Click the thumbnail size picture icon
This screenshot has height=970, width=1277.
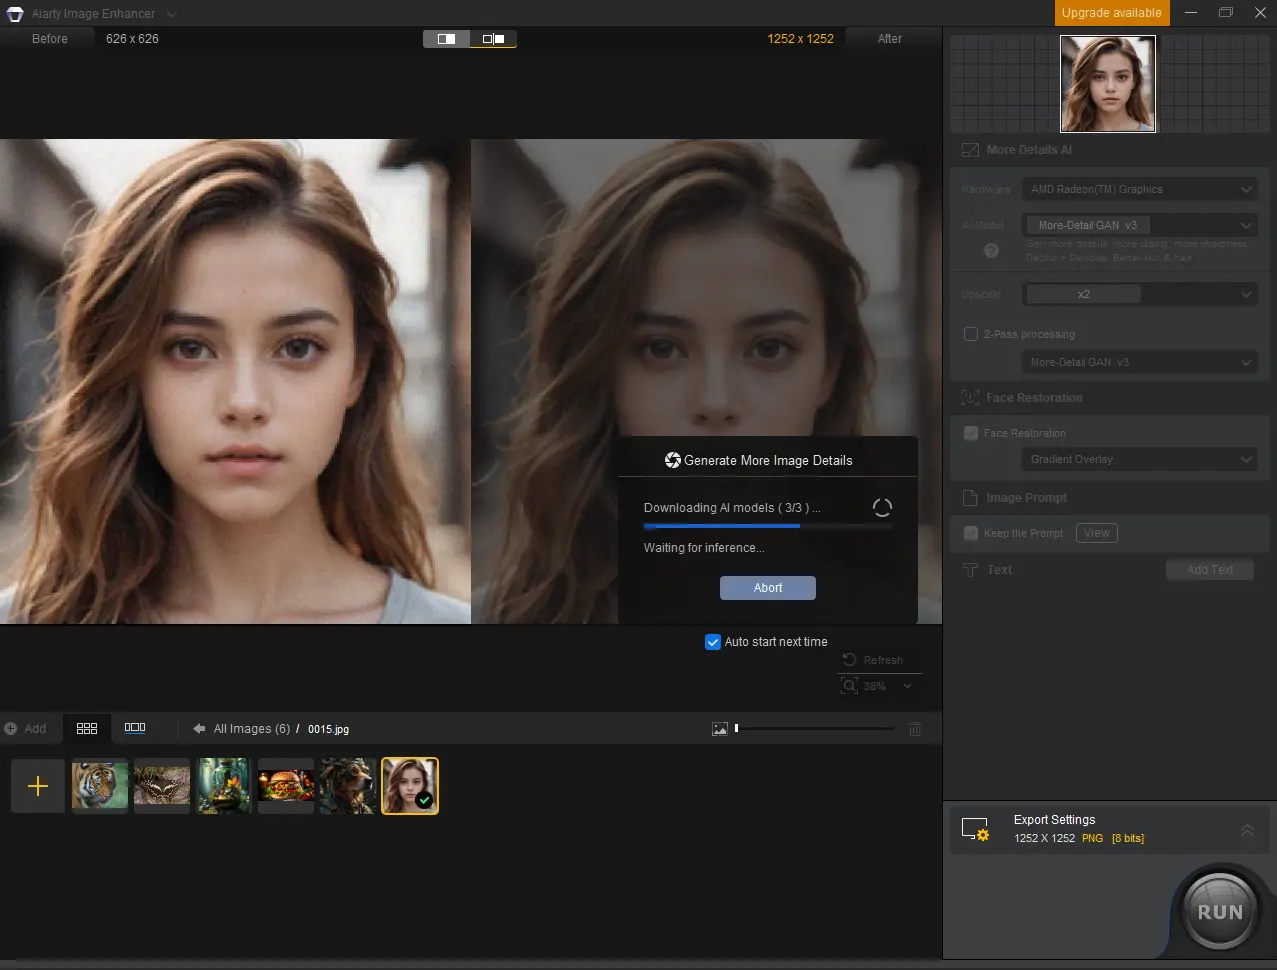click(720, 729)
